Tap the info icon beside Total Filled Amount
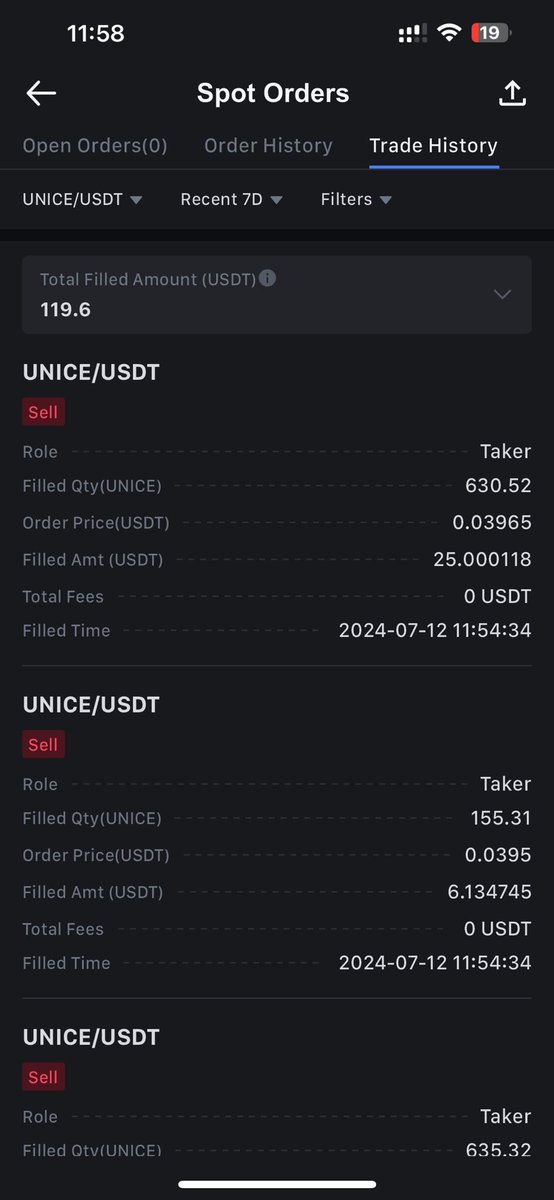The image size is (554, 1200). (267, 278)
